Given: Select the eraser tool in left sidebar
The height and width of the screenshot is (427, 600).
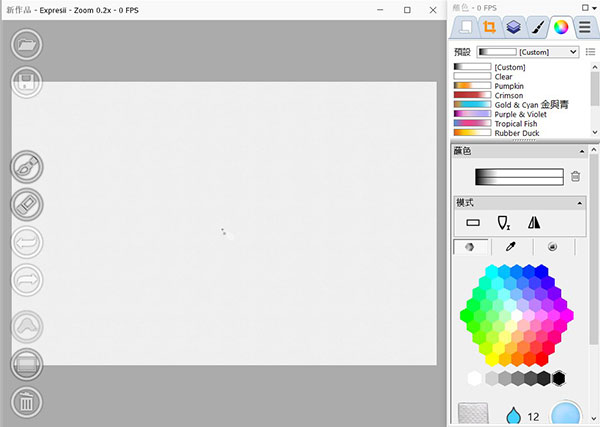Looking at the screenshot, I should point(26,205).
